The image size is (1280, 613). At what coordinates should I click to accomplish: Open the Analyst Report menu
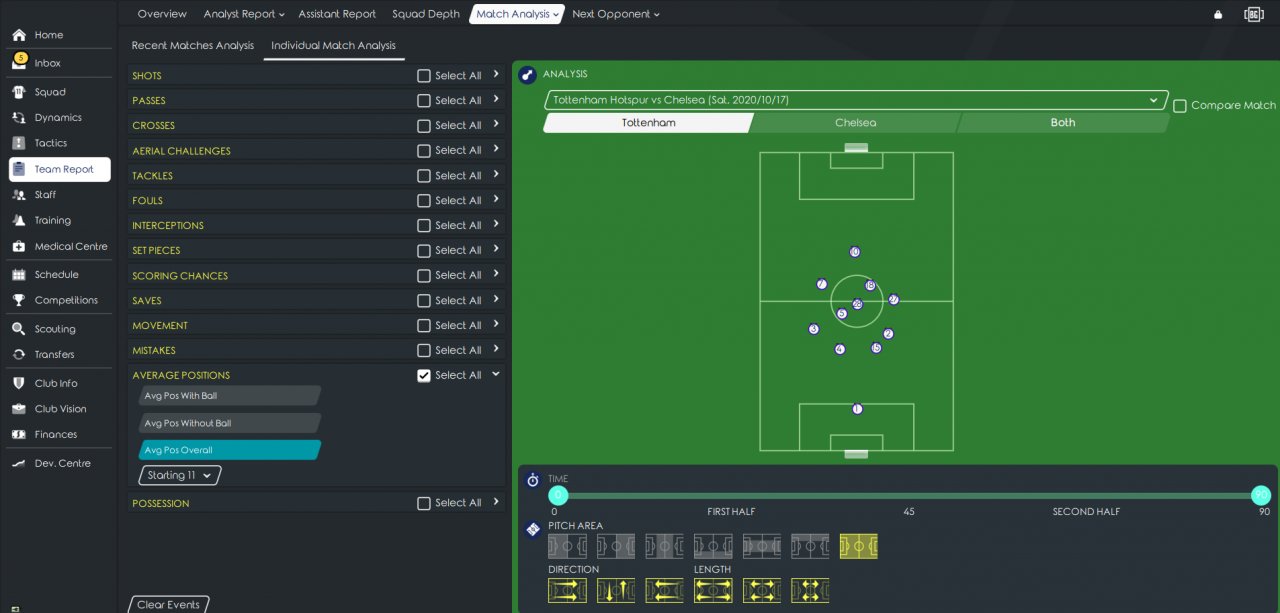pyautogui.click(x=244, y=14)
